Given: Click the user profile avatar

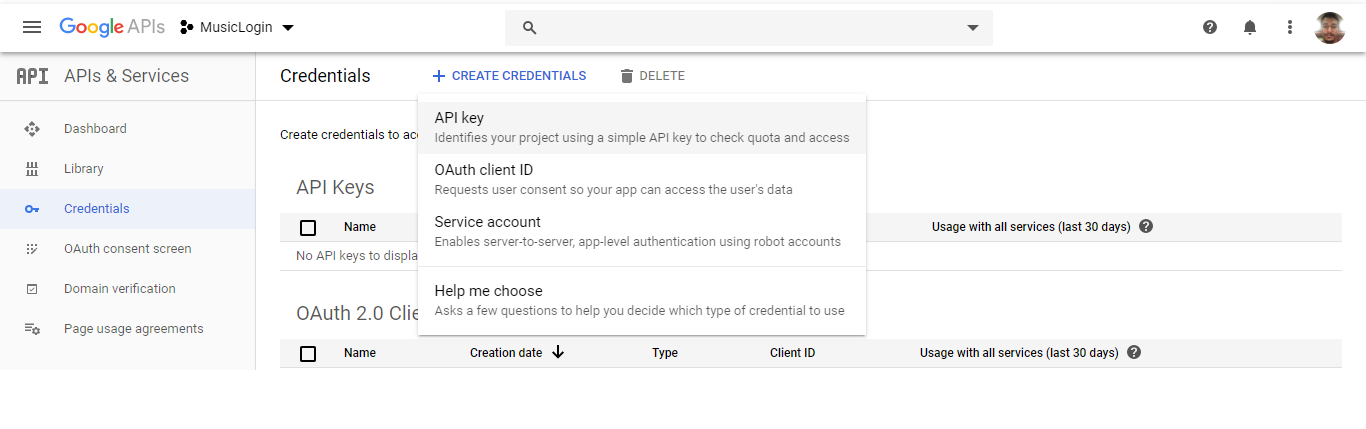Looking at the screenshot, I should [x=1329, y=28].
